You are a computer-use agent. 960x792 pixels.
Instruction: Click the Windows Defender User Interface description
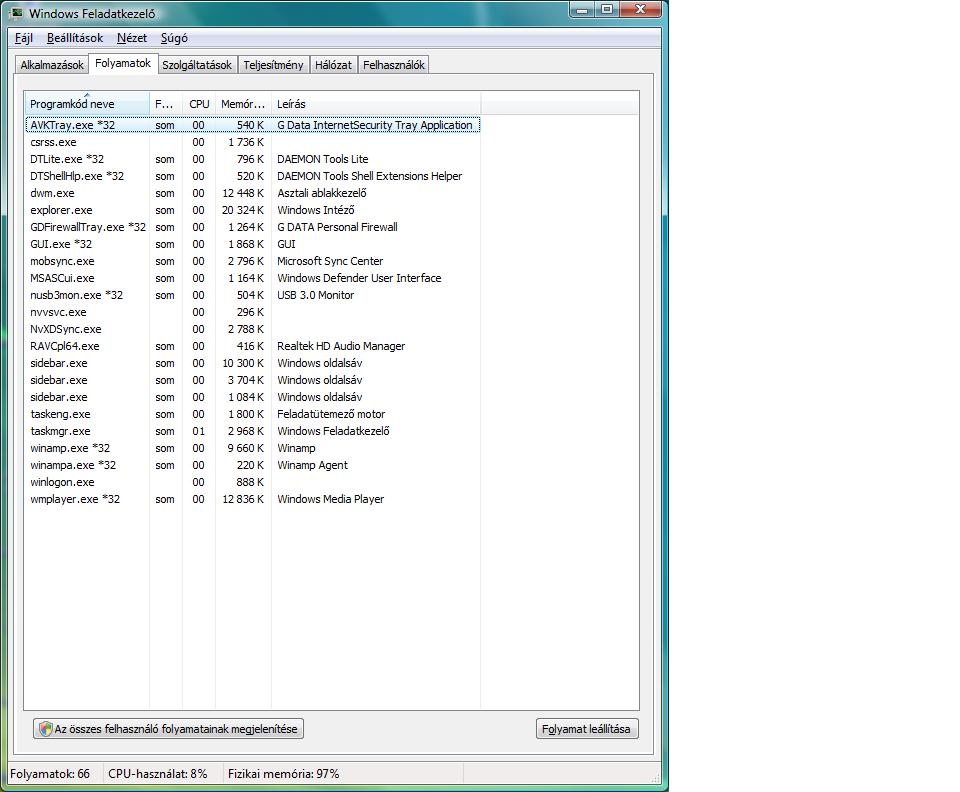[x=359, y=278]
